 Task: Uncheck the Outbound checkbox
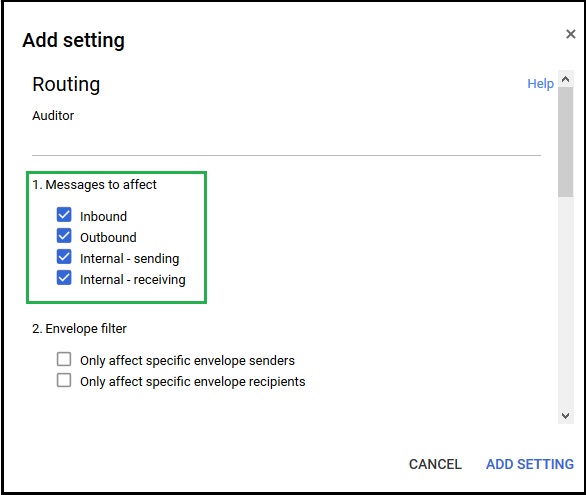pos(64,236)
